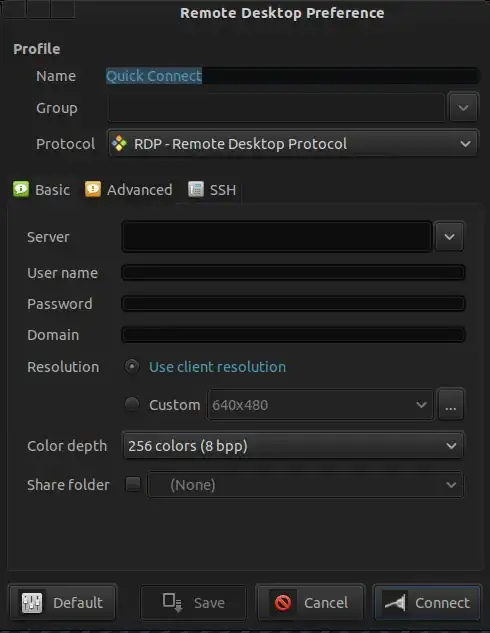The image size is (490, 633).
Task: Click the red Cancel prohibition icon
Action: 283,603
